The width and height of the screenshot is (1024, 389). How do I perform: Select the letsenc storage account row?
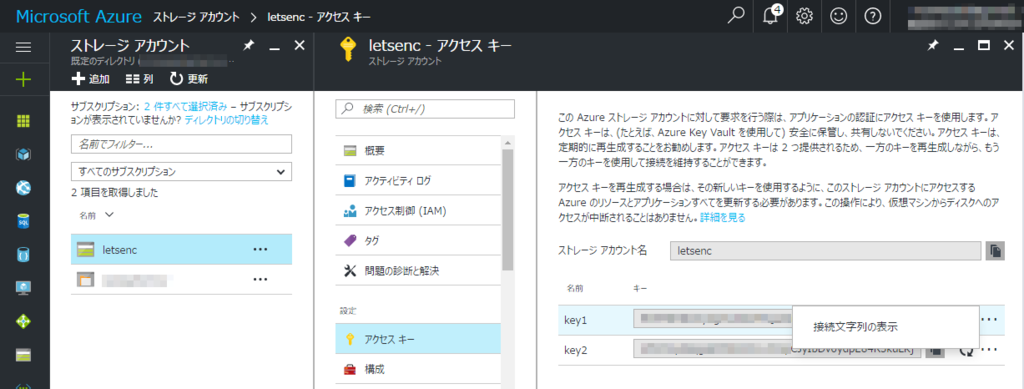[x=181, y=249]
